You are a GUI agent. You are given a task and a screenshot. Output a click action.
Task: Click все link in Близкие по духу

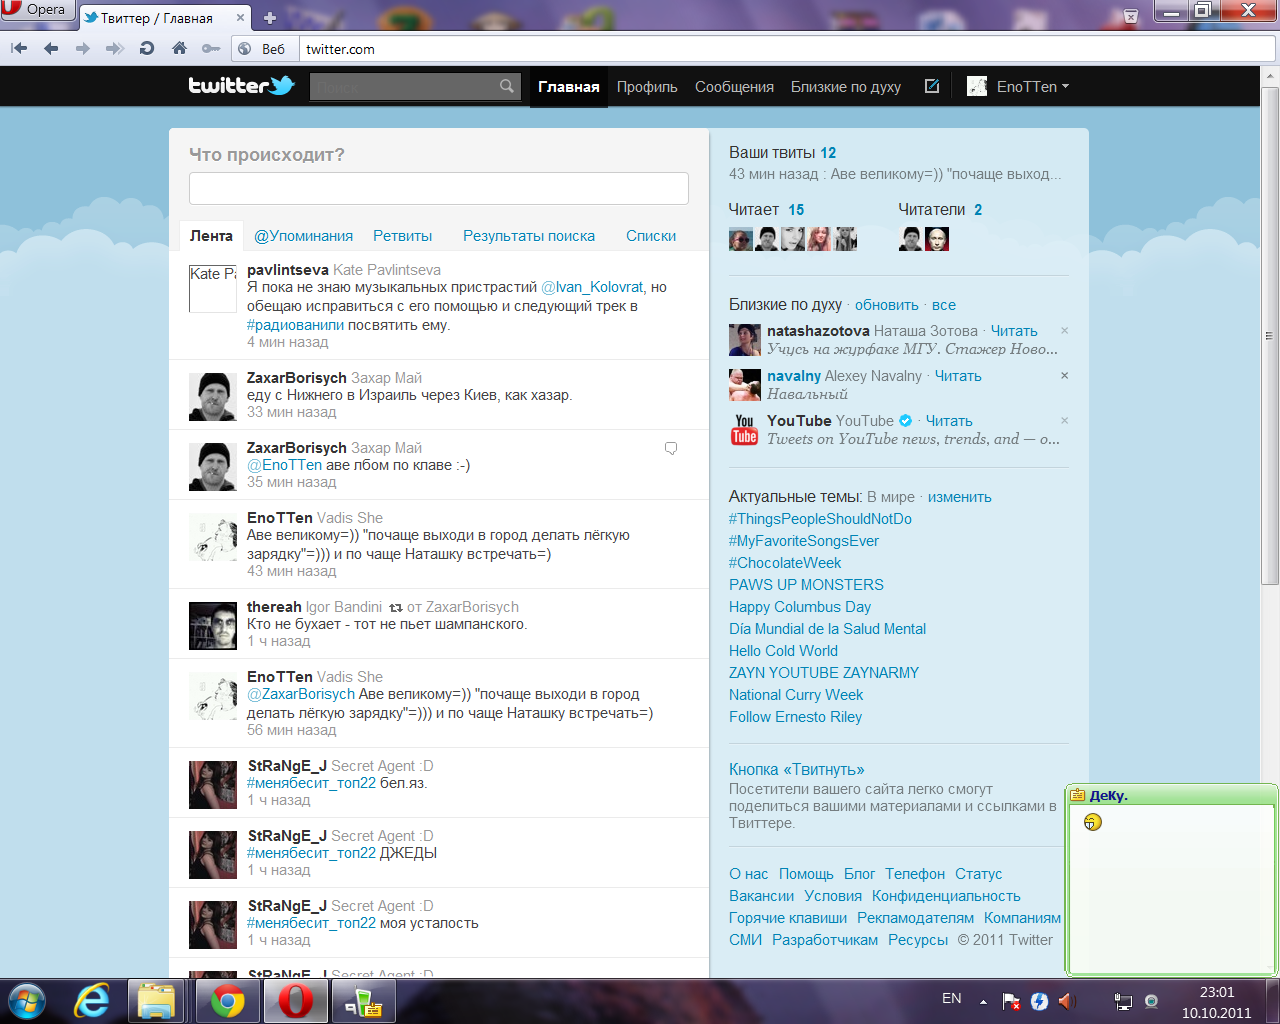tap(944, 305)
